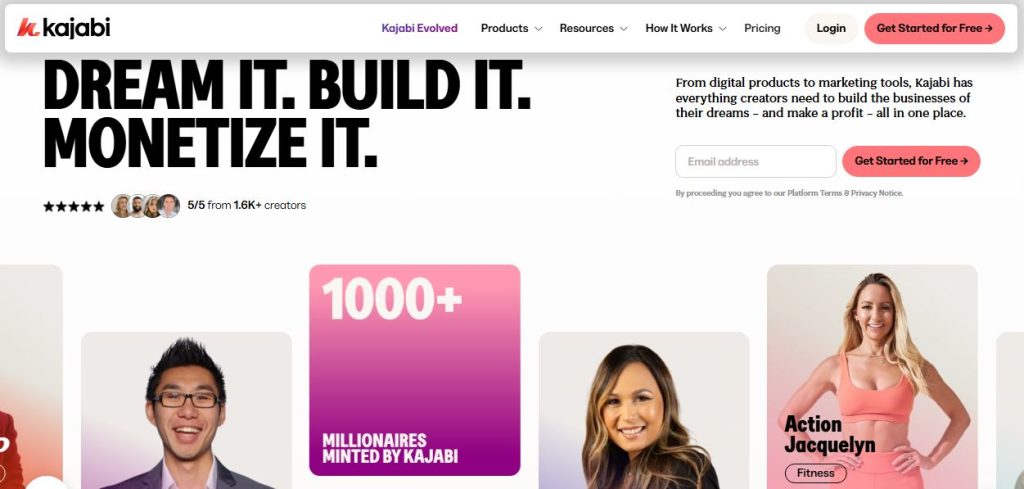This screenshot has height=489, width=1024.
Task: Click the Kajabi logo in the header
Action: pyautogui.click(x=63, y=27)
